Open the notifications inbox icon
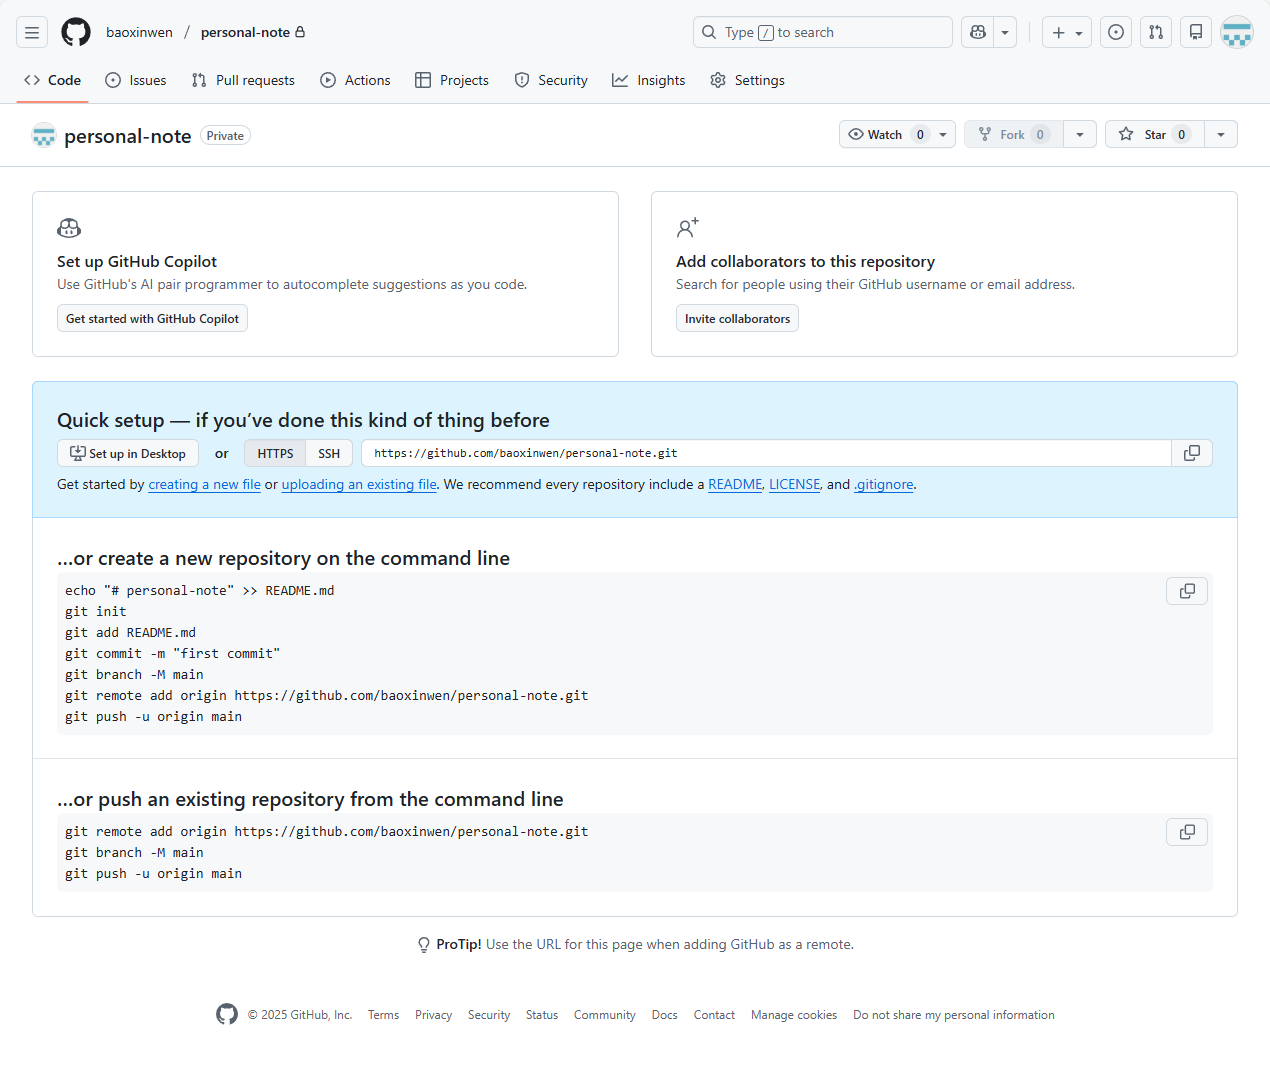Image resolution: width=1270 pixels, height=1077 pixels. (x=1196, y=32)
